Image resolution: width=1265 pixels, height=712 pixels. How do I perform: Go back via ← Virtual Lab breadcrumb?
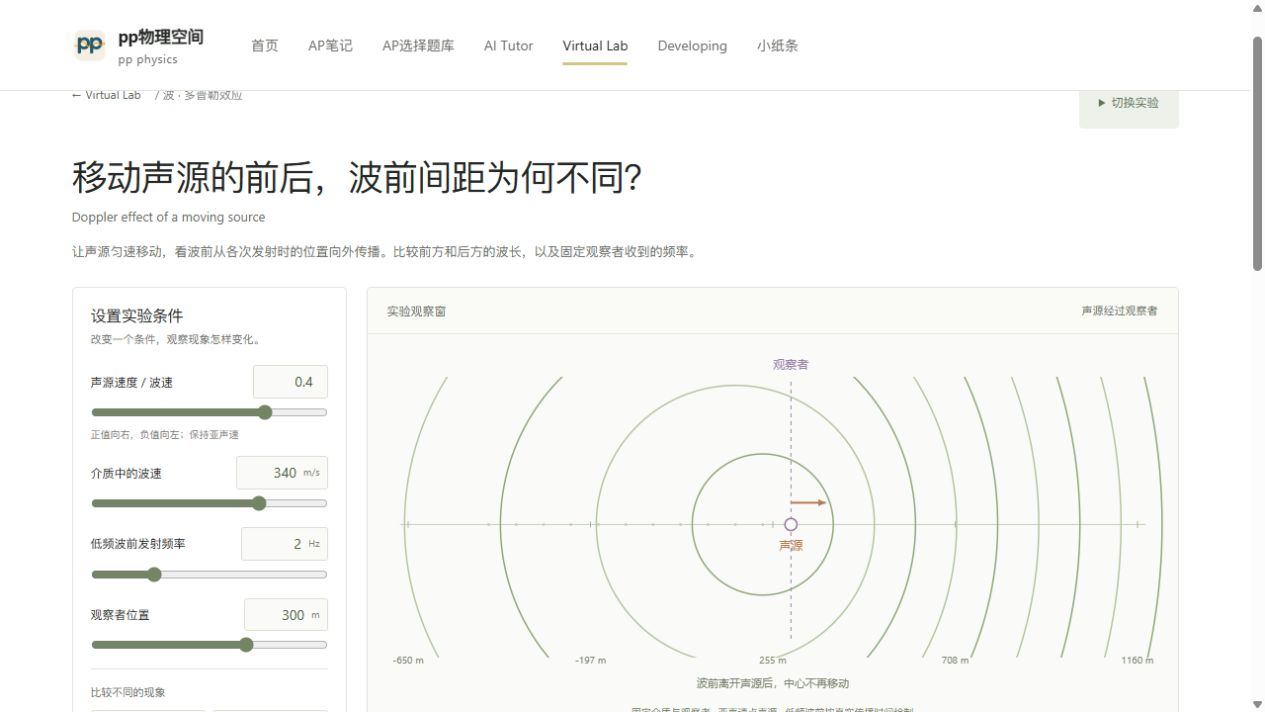coord(106,95)
